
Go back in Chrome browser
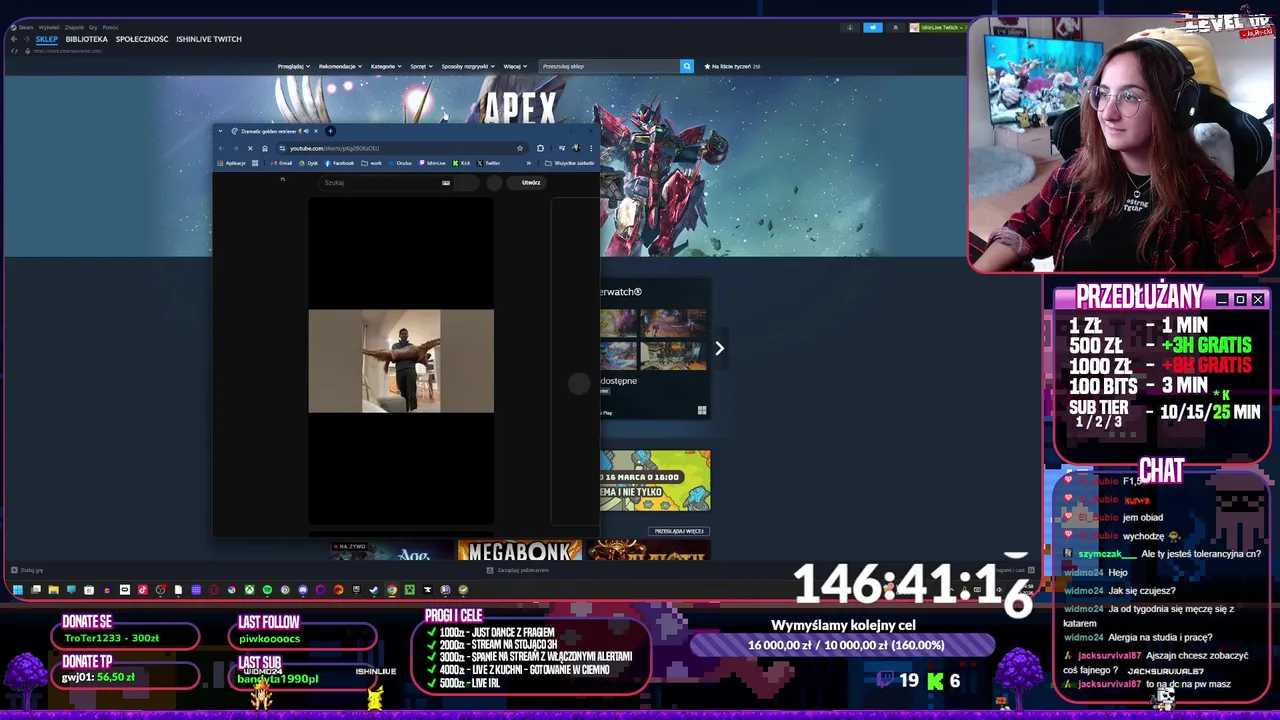221,148
